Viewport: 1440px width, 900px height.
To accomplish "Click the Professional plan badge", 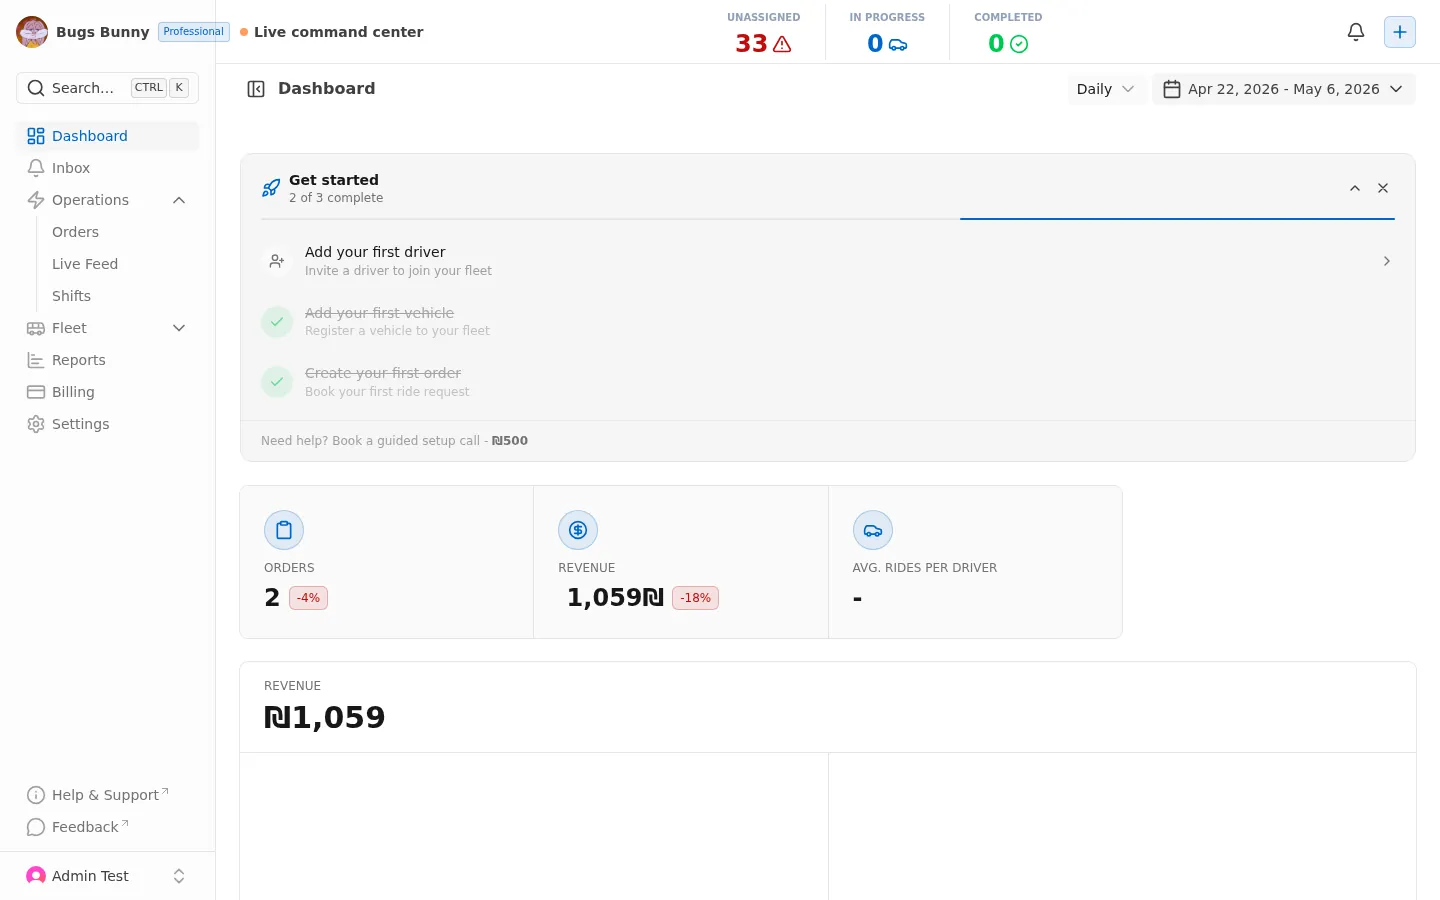I will pyautogui.click(x=194, y=32).
